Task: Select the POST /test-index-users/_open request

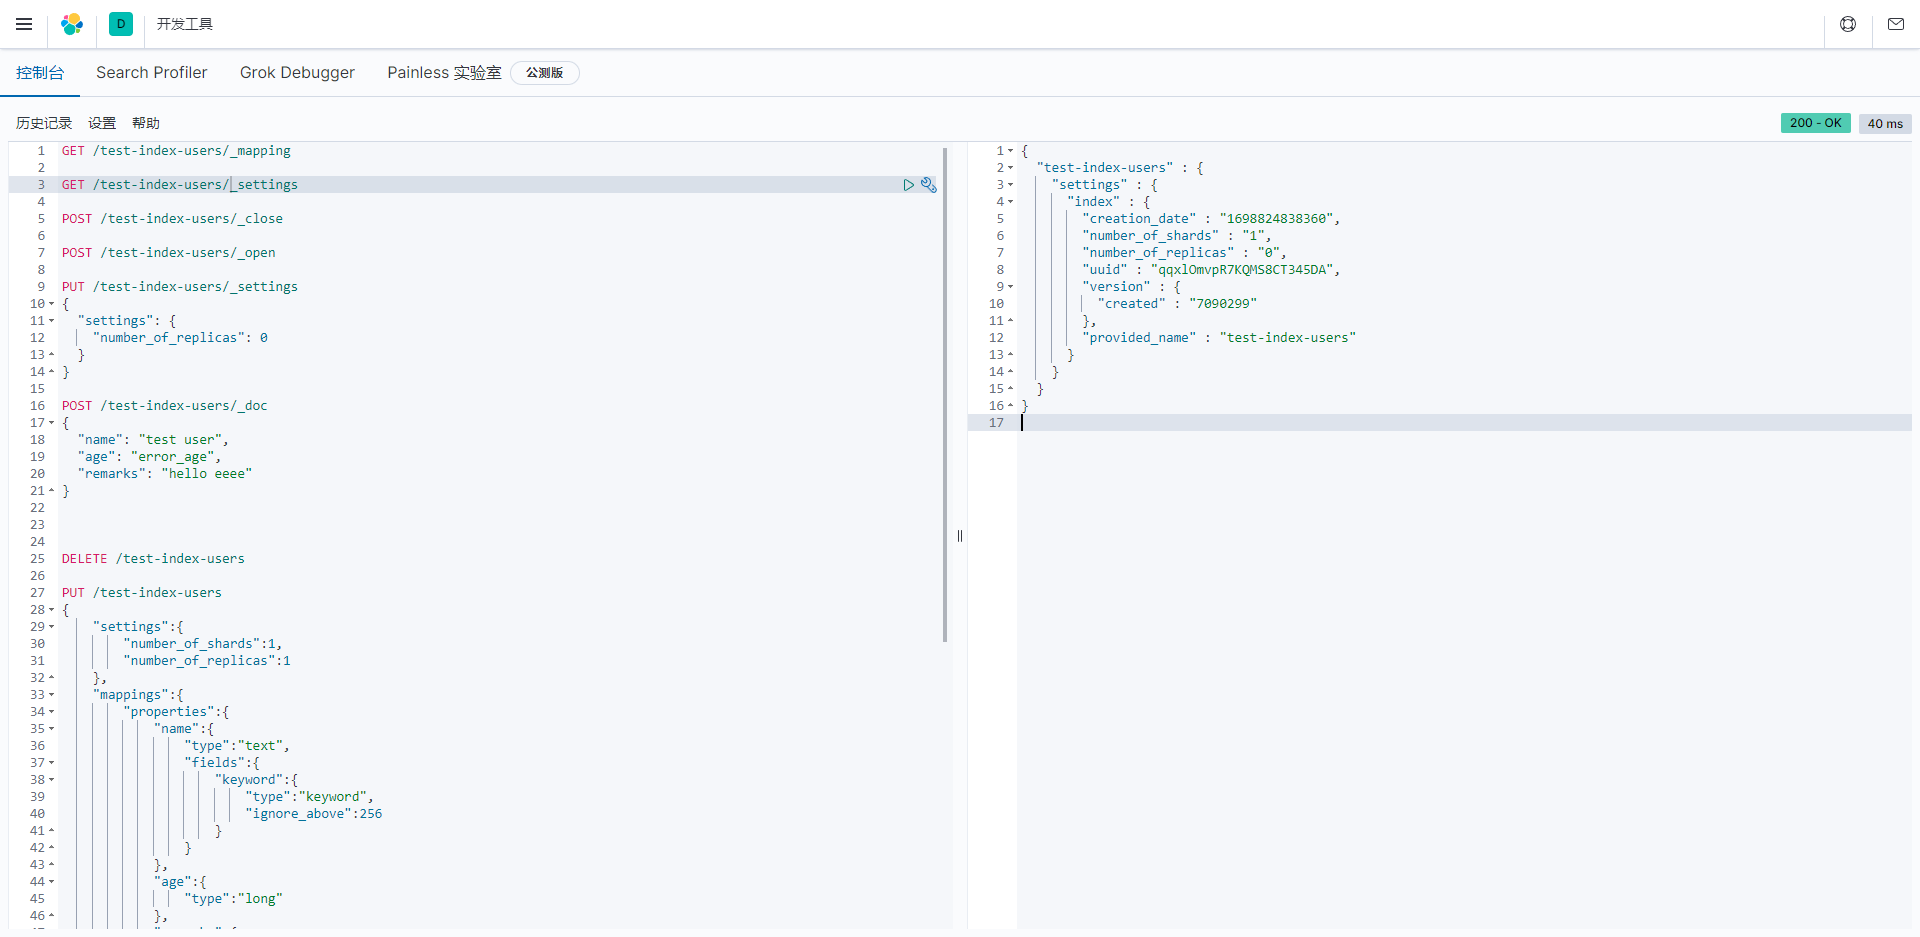Action: tap(169, 253)
